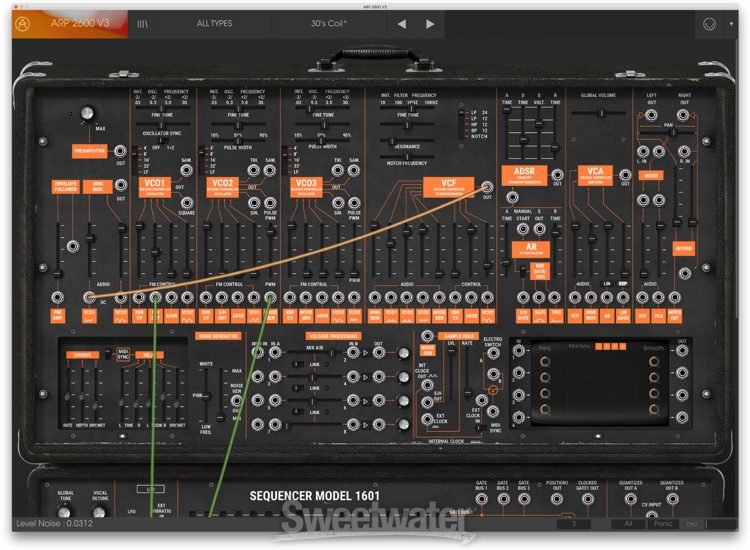Viewport: 750px width, 550px height.
Task: Click the AR MANUAL START button
Action: [x=523, y=229]
